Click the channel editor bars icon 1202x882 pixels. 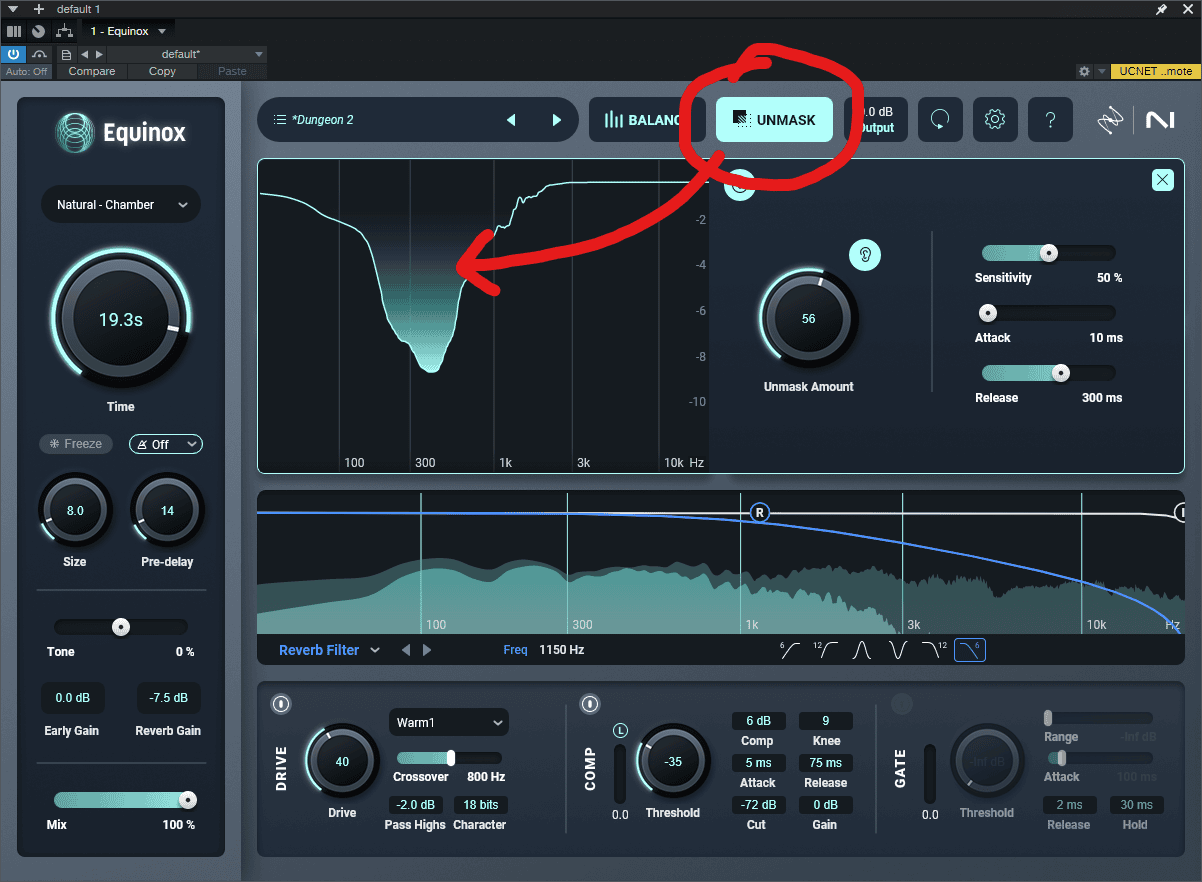click(x=14, y=31)
